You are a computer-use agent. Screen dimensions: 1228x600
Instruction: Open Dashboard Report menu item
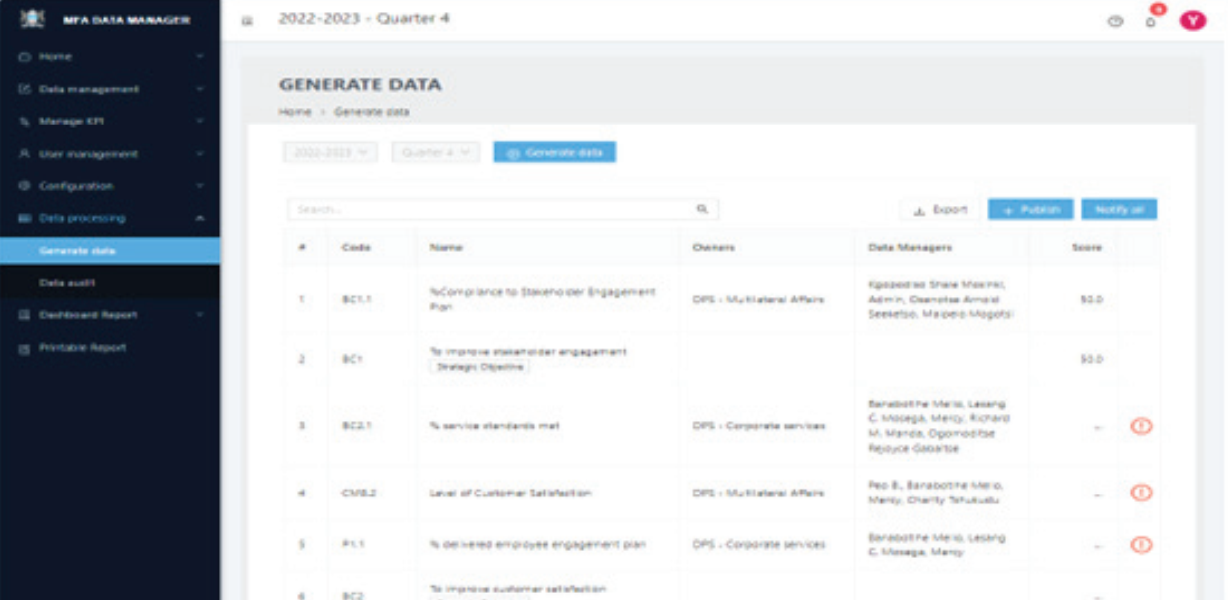tap(110, 315)
